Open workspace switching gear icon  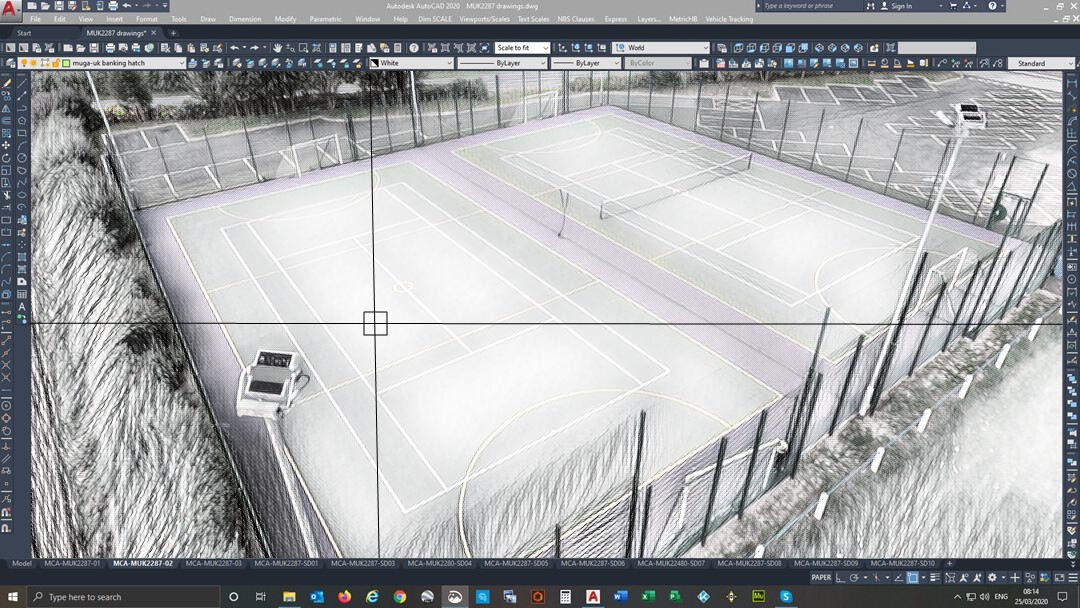pos(992,578)
